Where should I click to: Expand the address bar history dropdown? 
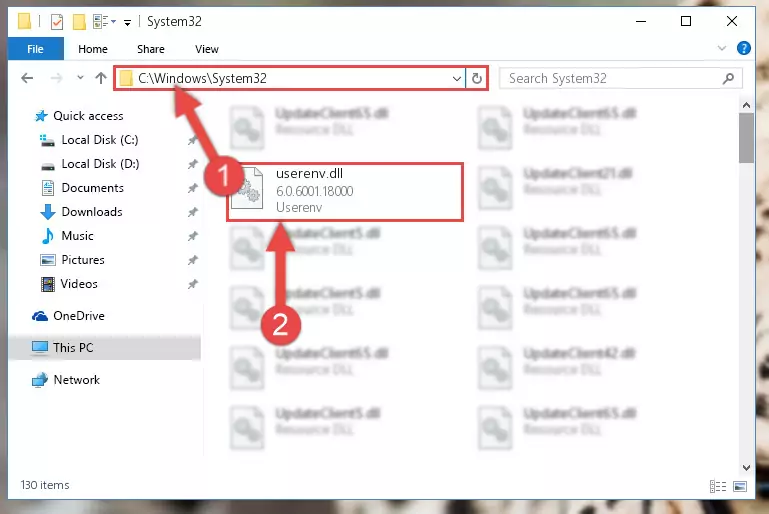pyautogui.click(x=457, y=78)
